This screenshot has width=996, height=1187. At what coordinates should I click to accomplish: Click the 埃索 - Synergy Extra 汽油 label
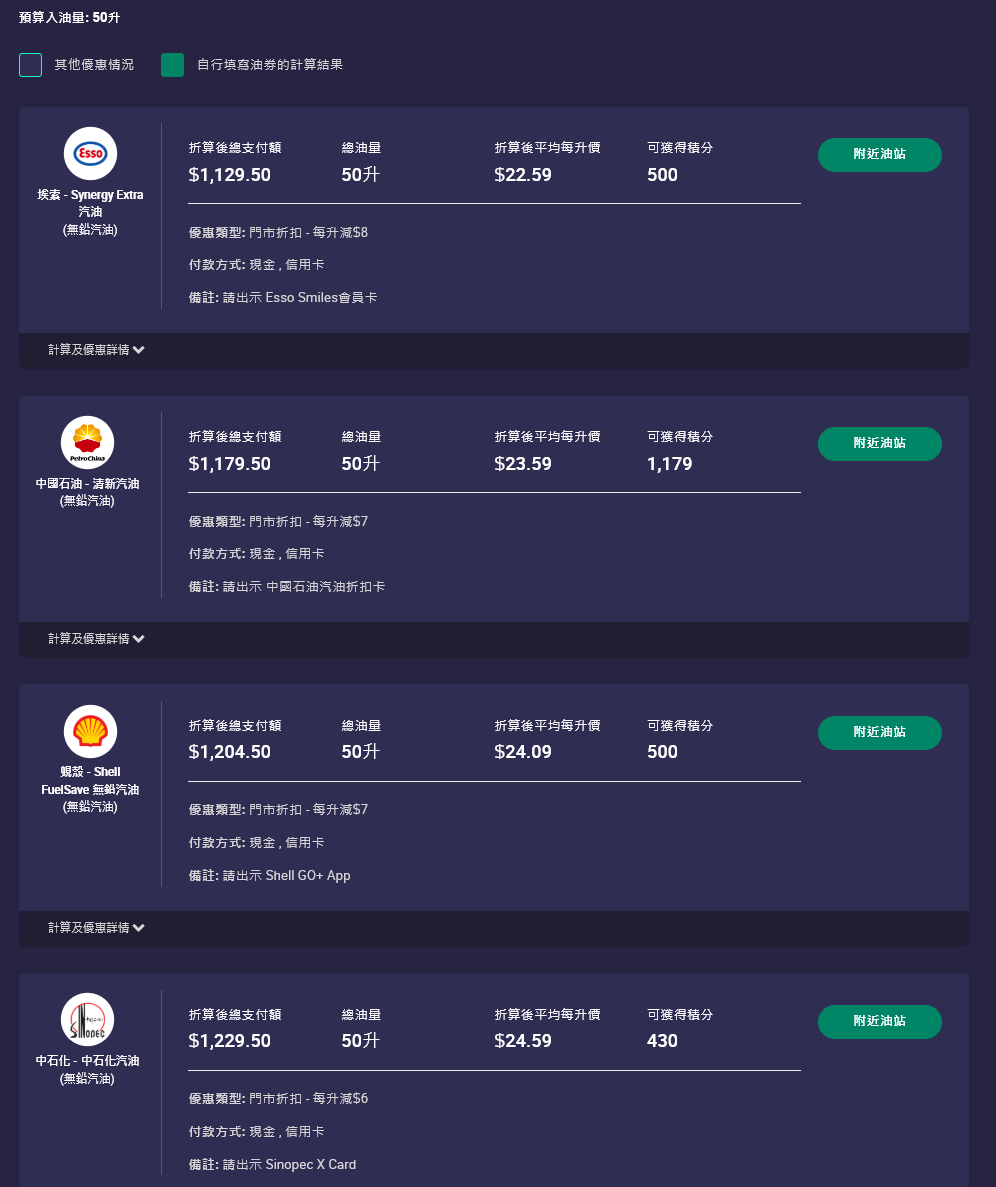coord(91,202)
